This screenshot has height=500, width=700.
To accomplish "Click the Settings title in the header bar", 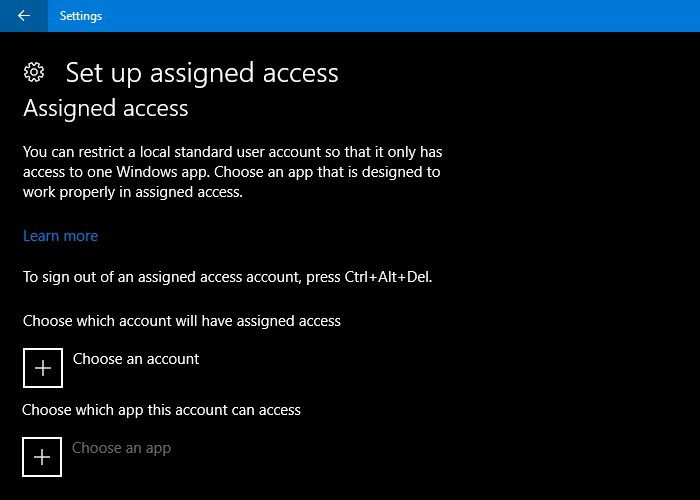I will coord(81,16).
